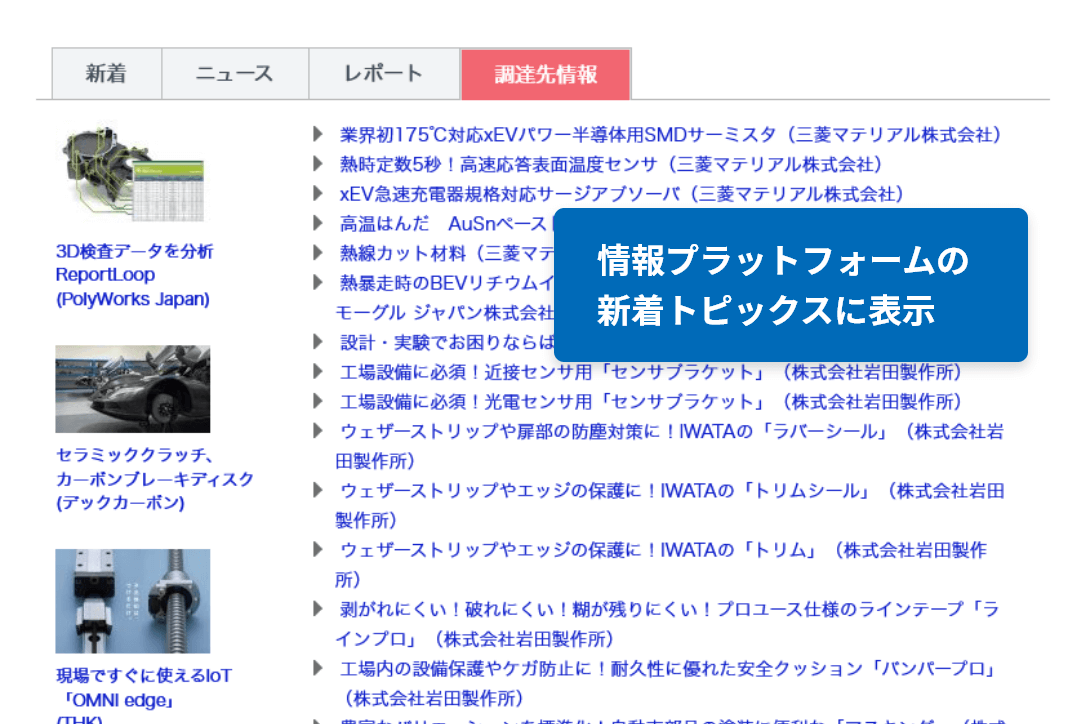This screenshot has width=1086, height=724.
Task: Open the IWATAの「ラバーシール」 link
Action: (x=670, y=446)
